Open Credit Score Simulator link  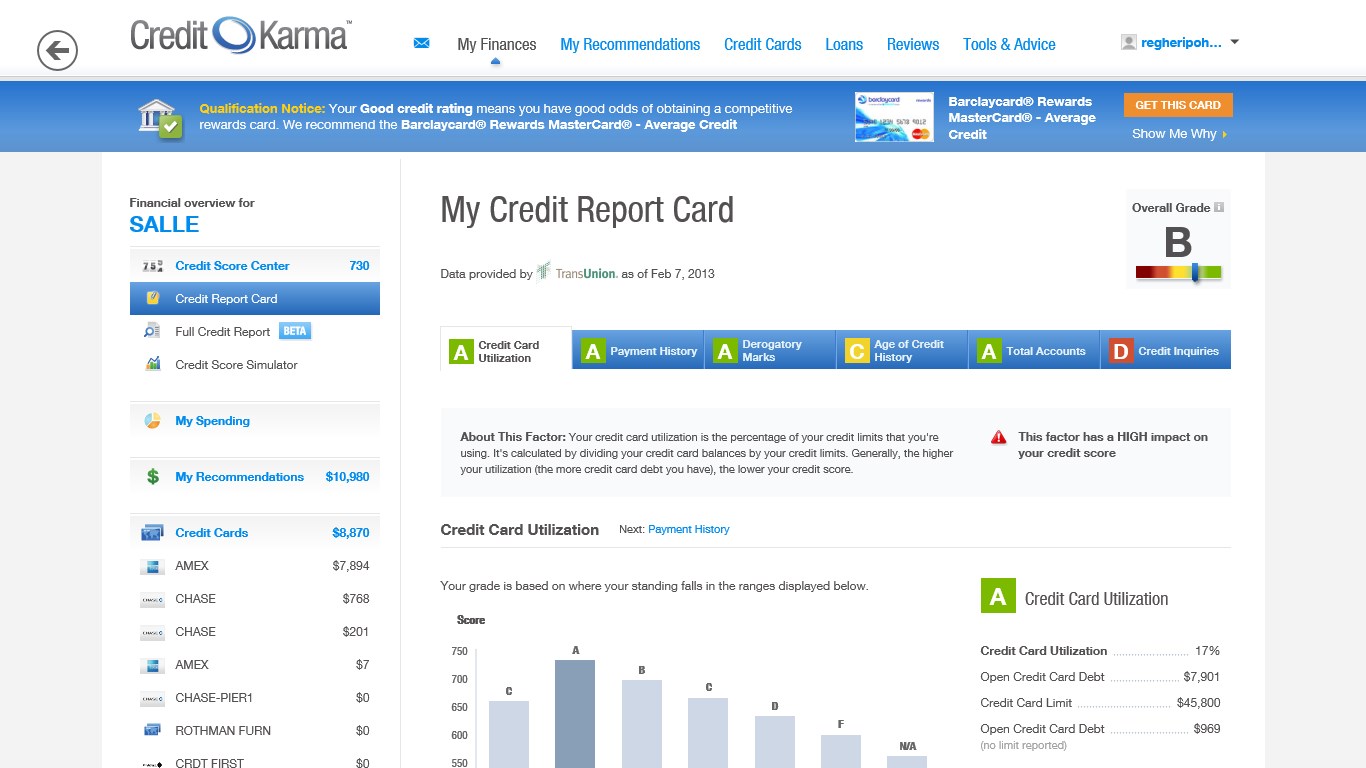(x=236, y=365)
